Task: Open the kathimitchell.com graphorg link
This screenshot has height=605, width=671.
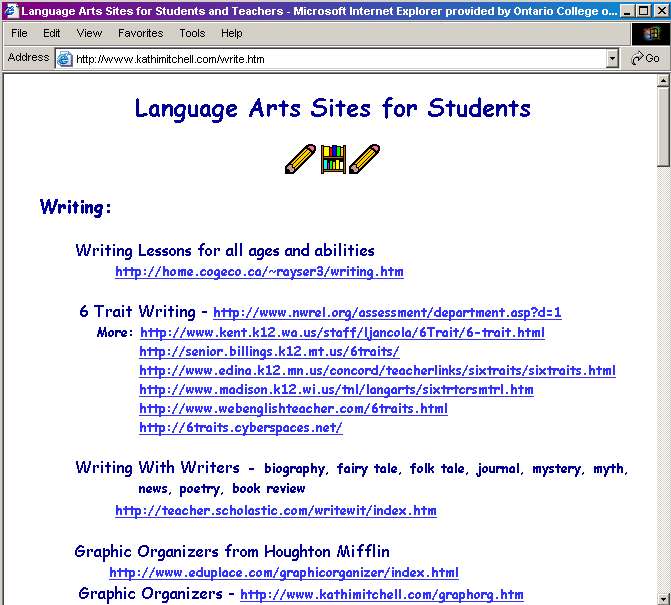Action: click(x=382, y=594)
